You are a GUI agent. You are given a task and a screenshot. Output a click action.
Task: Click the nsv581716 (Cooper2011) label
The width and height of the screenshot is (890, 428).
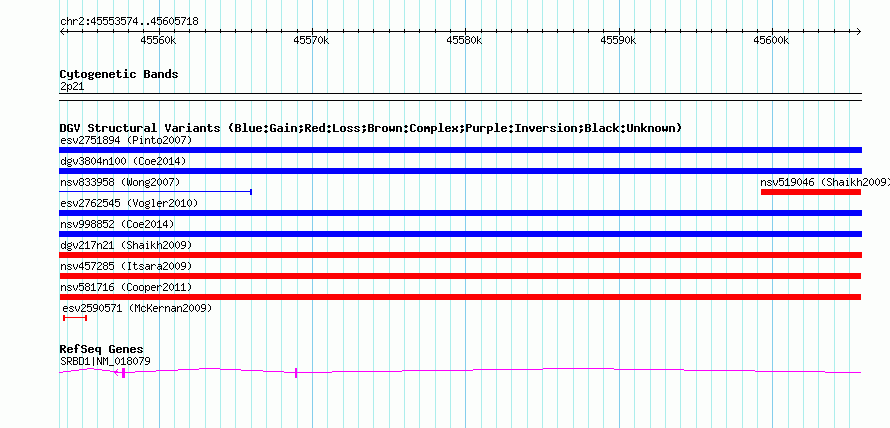[126, 287]
